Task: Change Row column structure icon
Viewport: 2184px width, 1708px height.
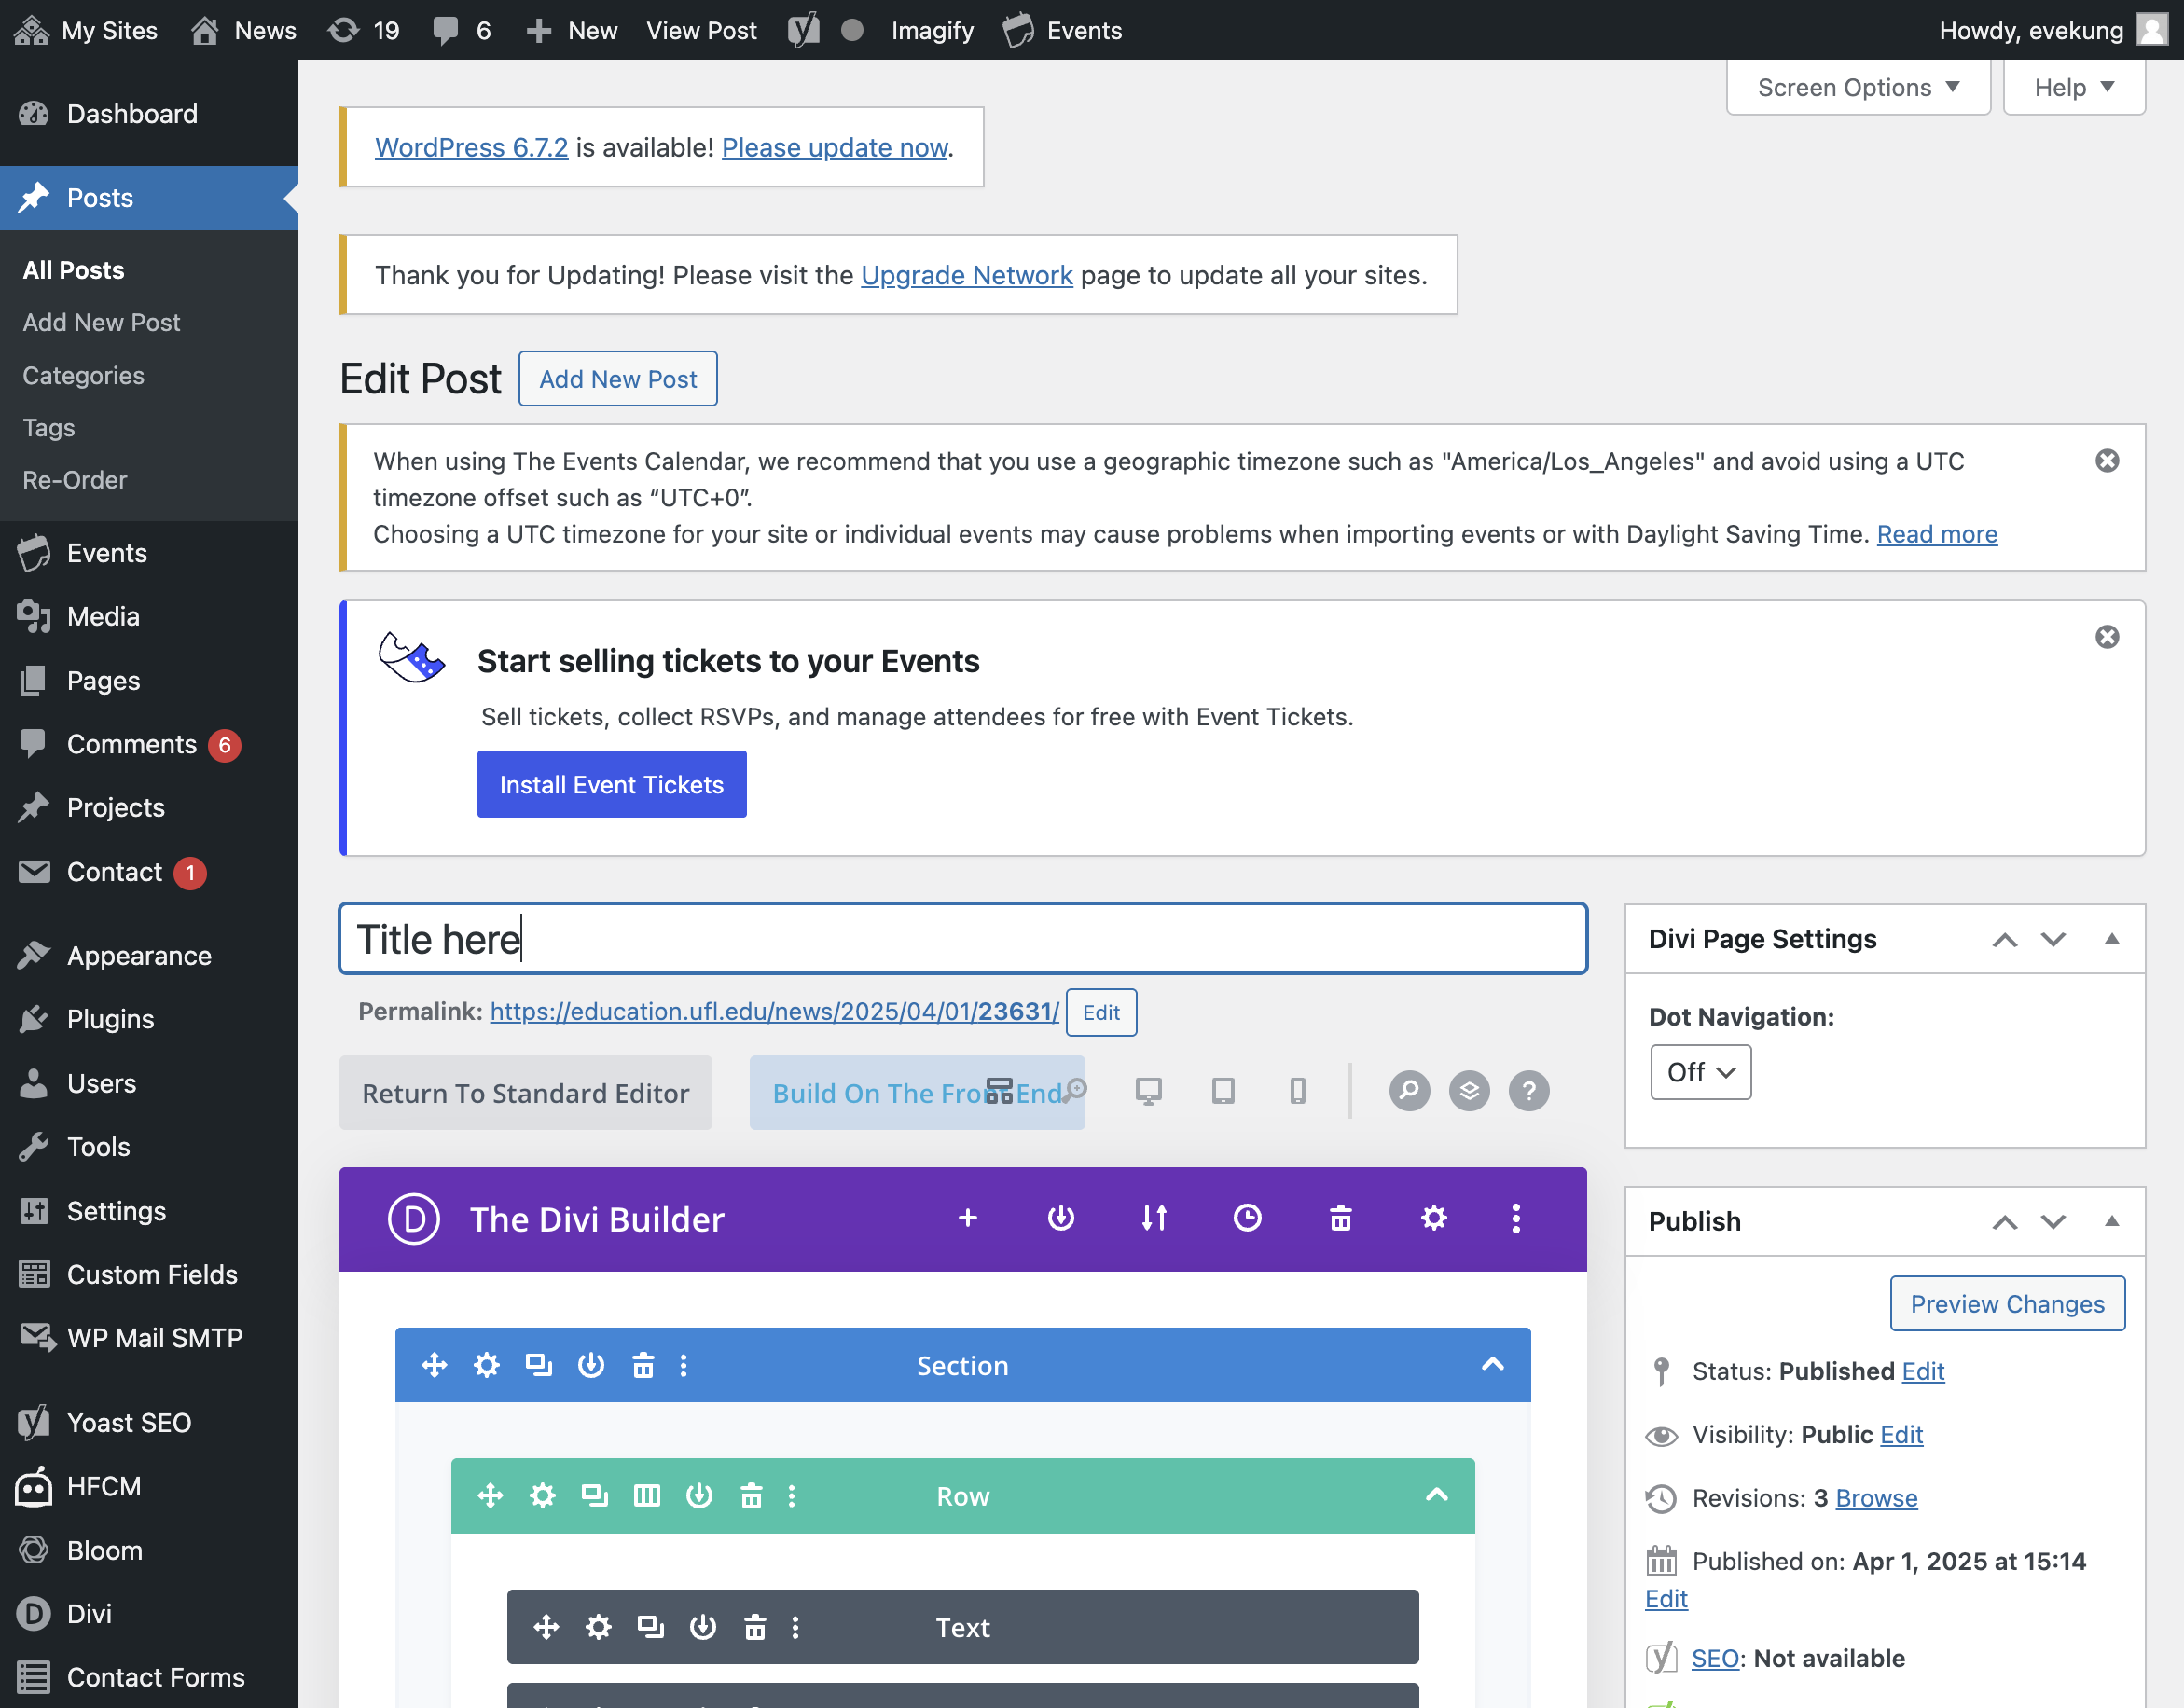Action: coord(647,1496)
